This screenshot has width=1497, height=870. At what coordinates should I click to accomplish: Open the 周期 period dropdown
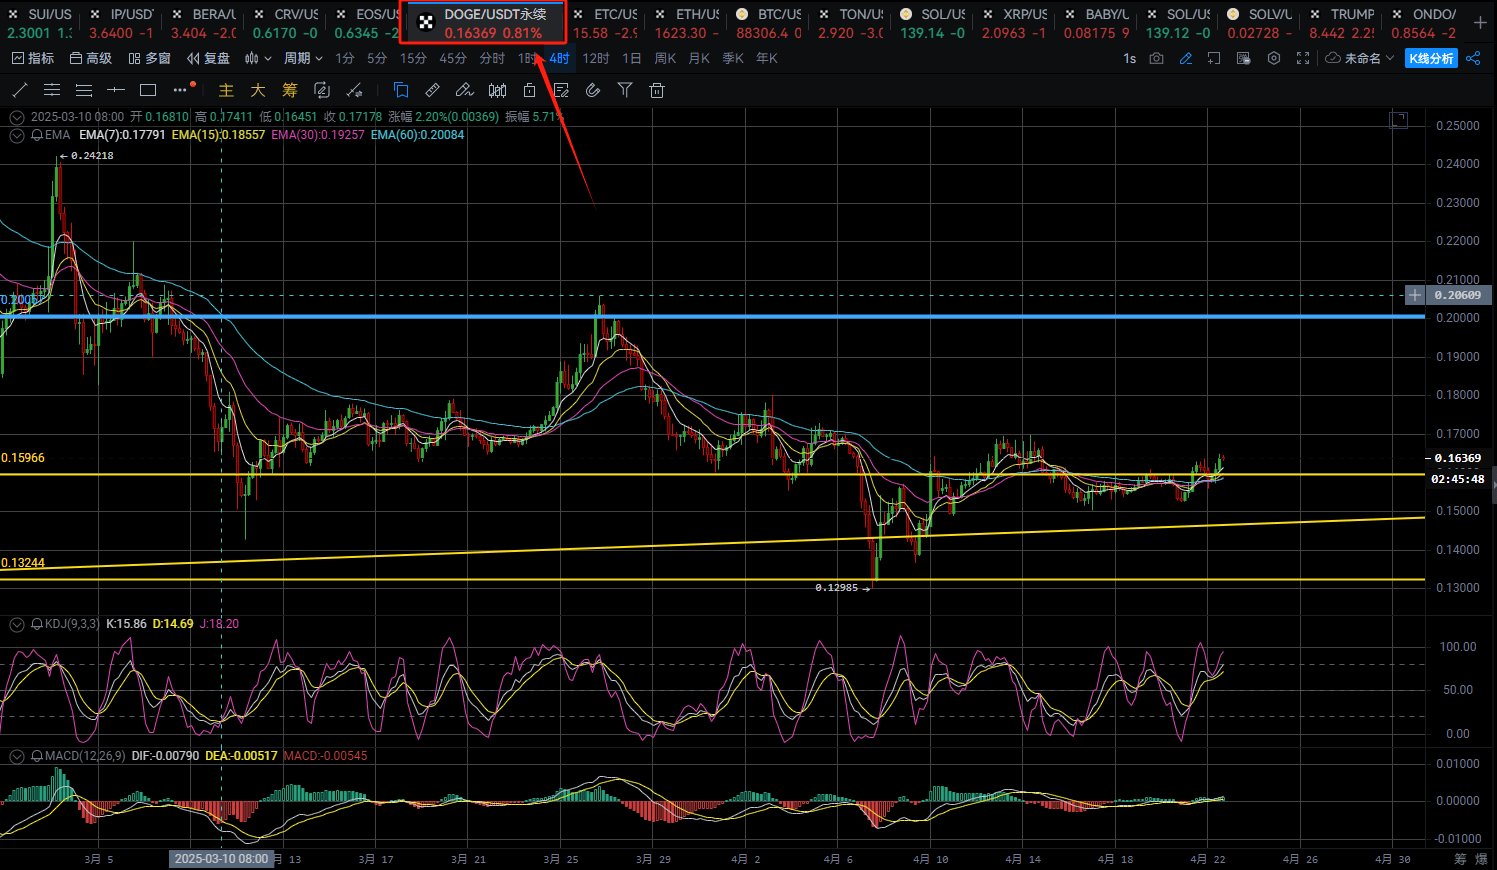303,58
